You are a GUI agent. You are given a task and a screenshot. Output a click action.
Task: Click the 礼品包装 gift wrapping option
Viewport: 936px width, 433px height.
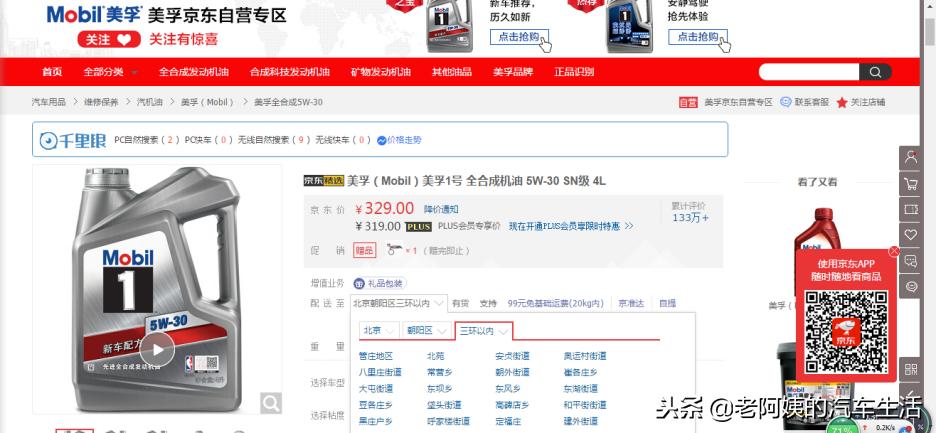(x=380, y=283)
